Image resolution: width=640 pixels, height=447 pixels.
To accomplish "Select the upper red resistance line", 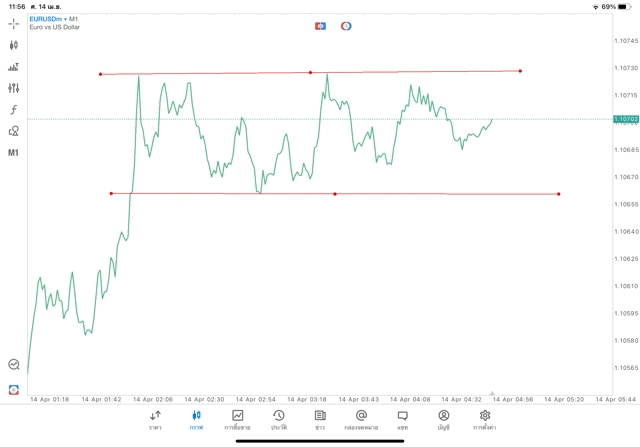I will [400, 72].
